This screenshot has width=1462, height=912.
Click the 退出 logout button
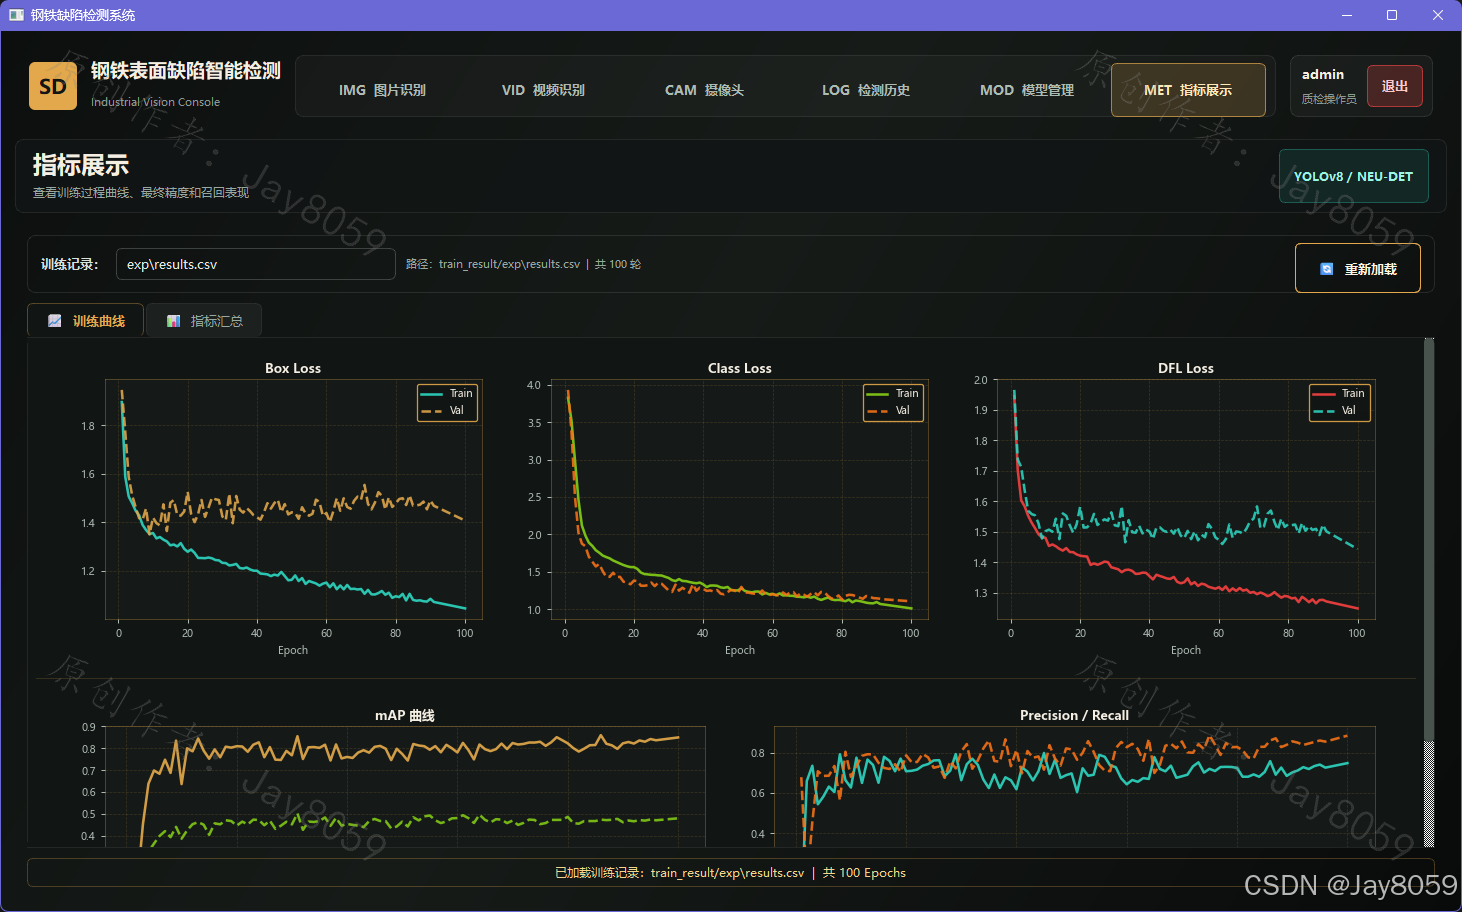point(1395,86)
